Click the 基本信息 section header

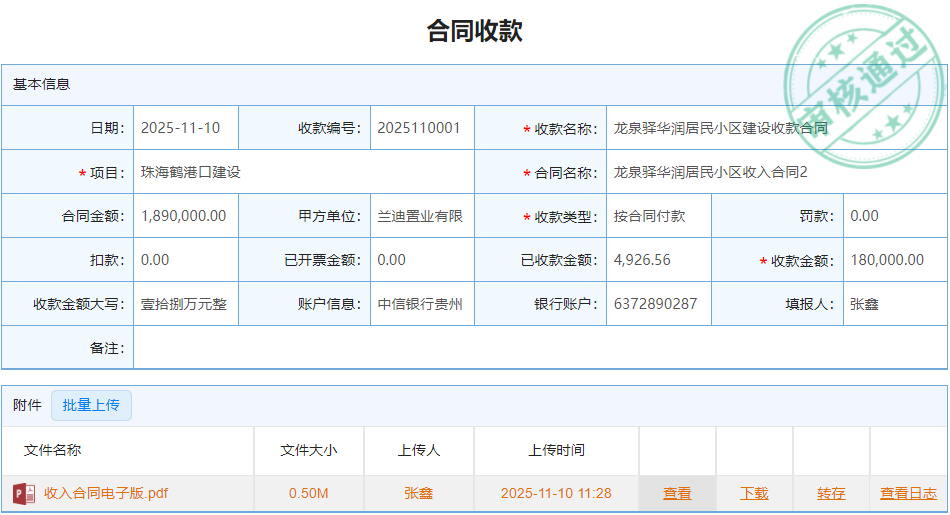pos(42,85)
